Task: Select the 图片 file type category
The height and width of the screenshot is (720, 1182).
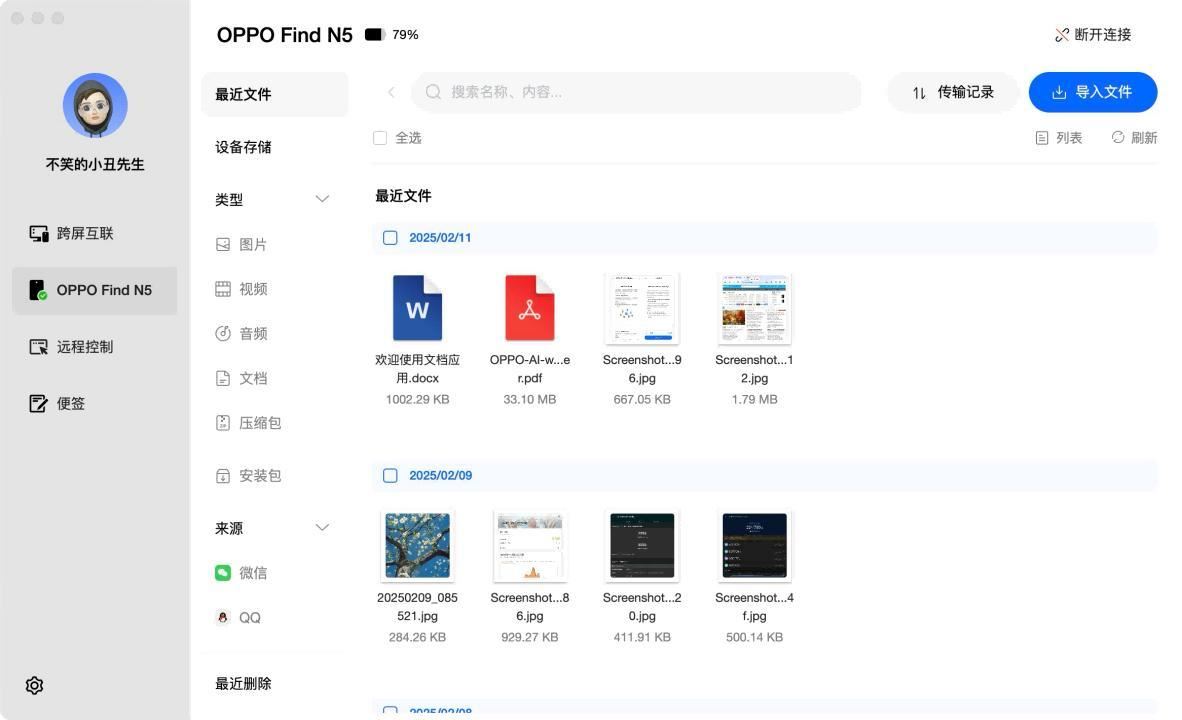Action: 252,244
